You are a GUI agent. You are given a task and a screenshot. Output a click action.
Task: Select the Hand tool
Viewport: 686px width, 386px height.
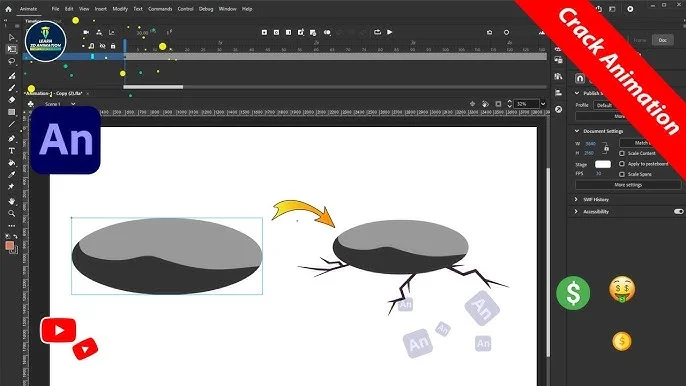(12, 201)
